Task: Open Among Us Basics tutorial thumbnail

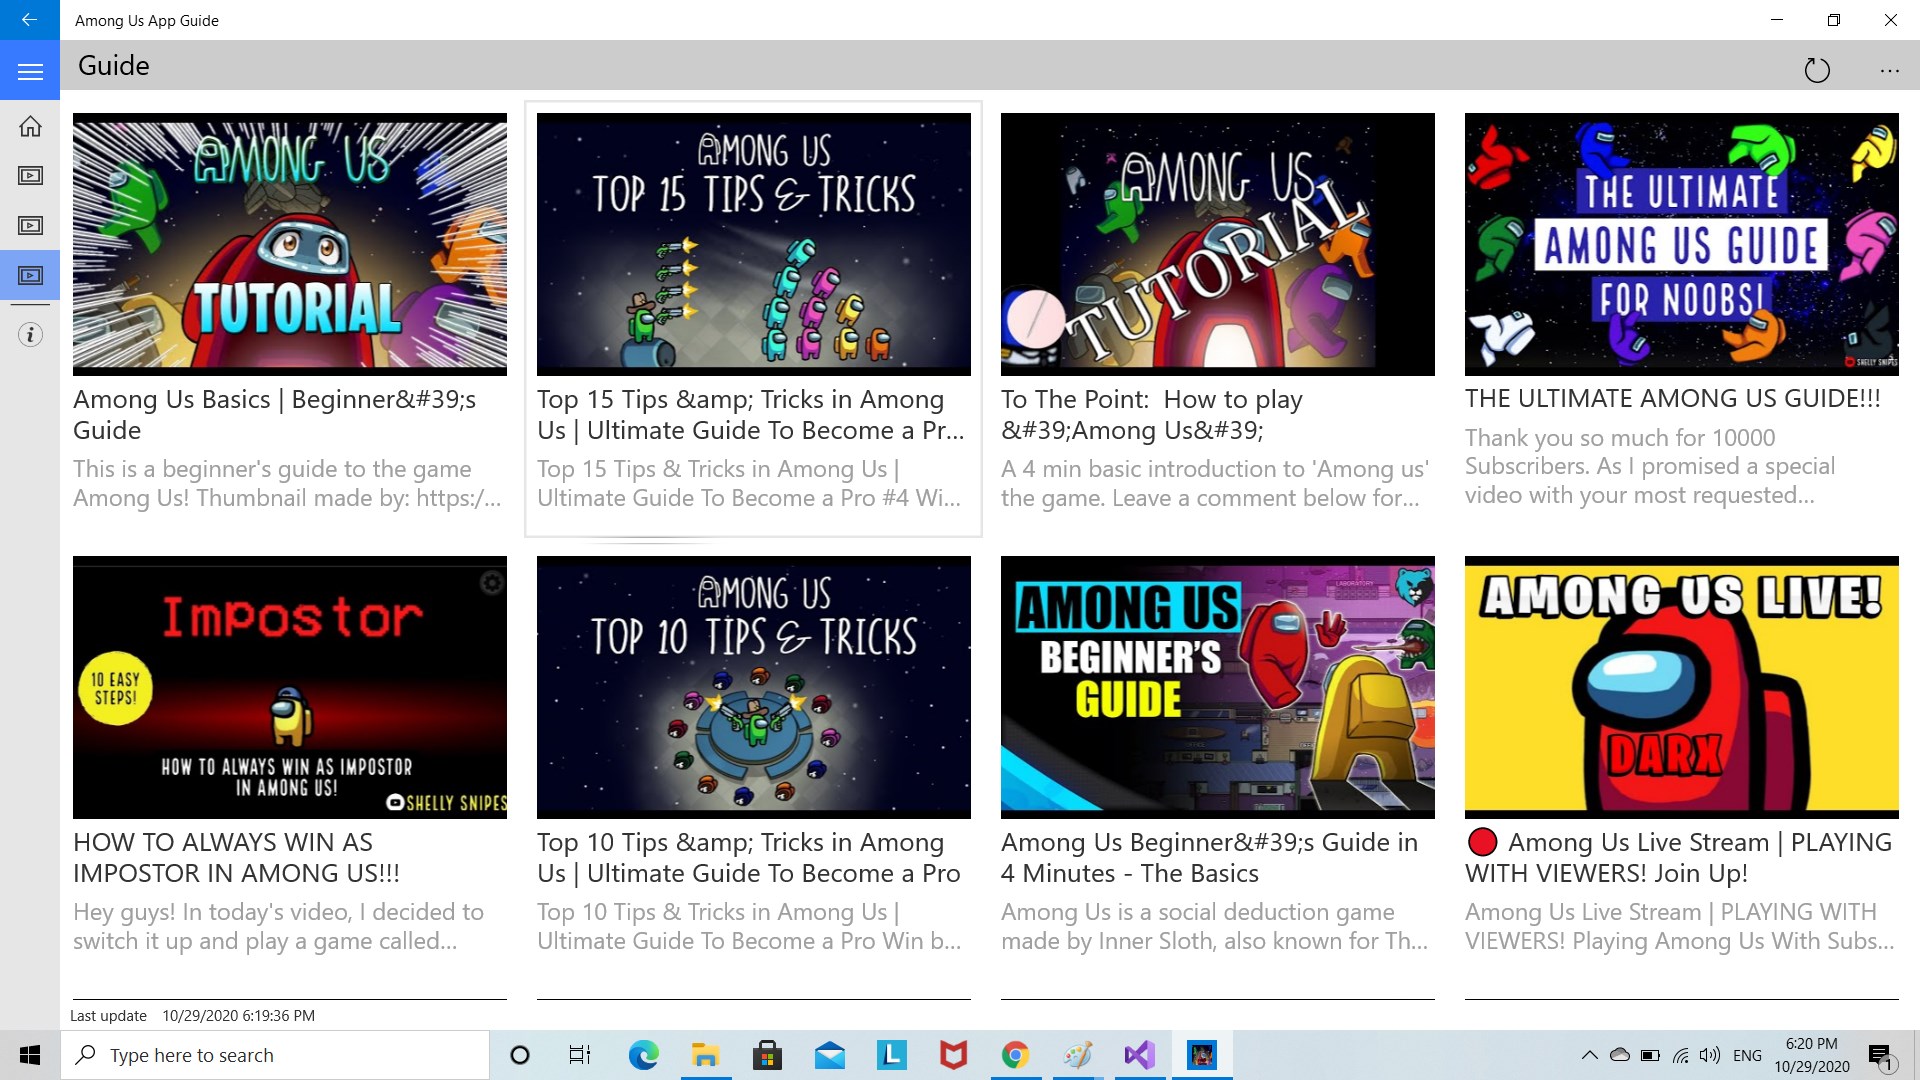Action: point(289,244)
